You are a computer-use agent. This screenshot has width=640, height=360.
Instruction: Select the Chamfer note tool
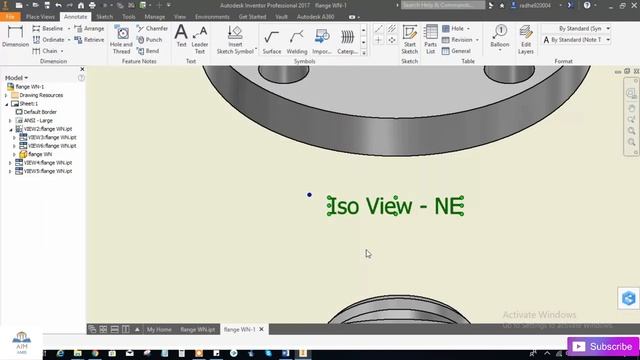tap(152, 29)
